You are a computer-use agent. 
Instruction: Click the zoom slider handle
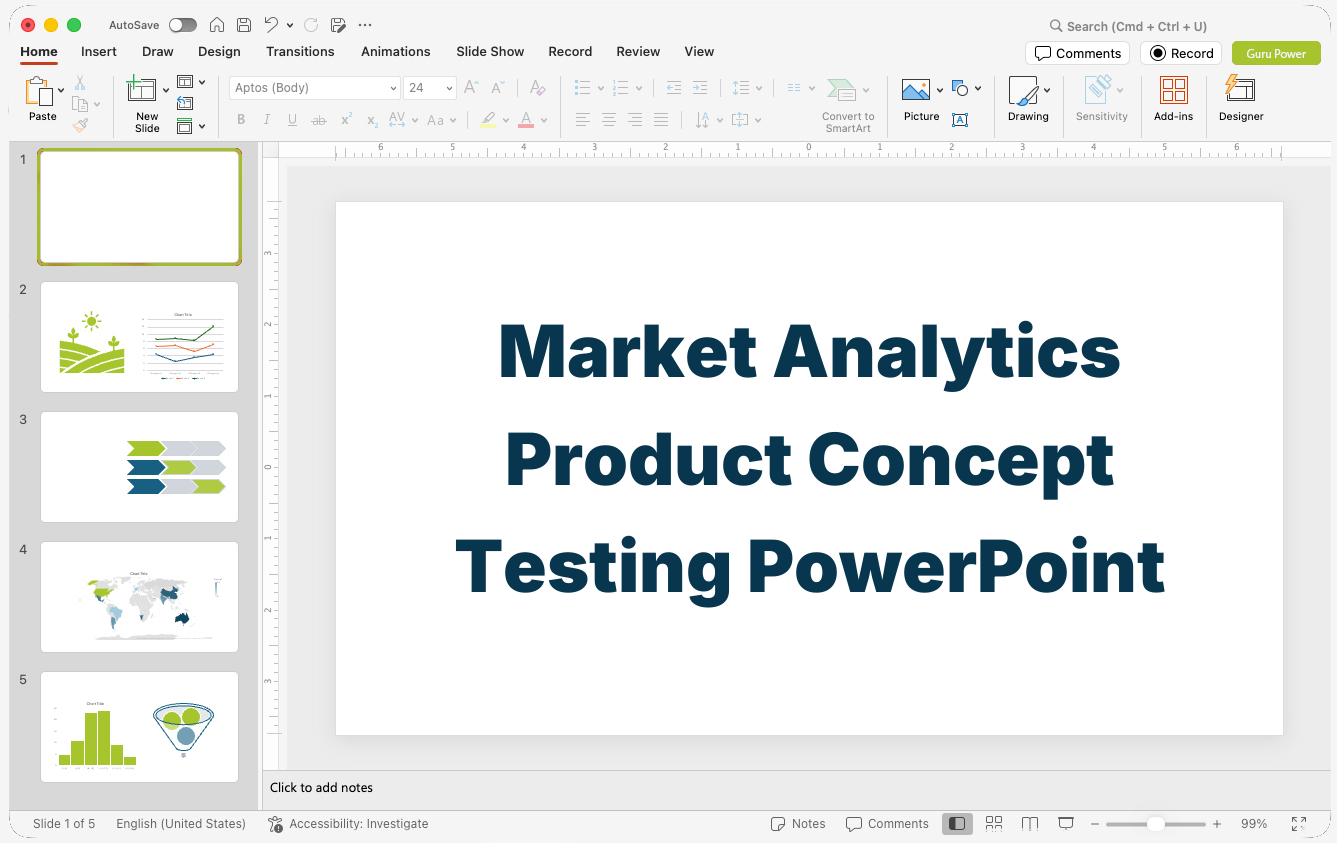click(1155, 824)
